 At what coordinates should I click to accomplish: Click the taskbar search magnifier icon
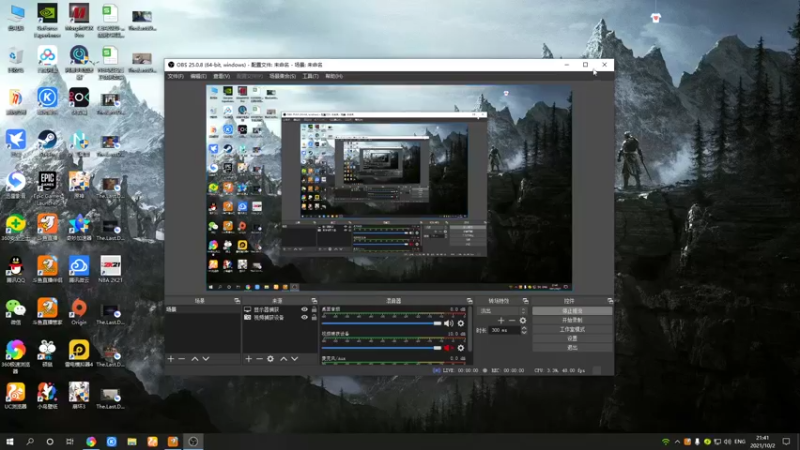point(30,441)
